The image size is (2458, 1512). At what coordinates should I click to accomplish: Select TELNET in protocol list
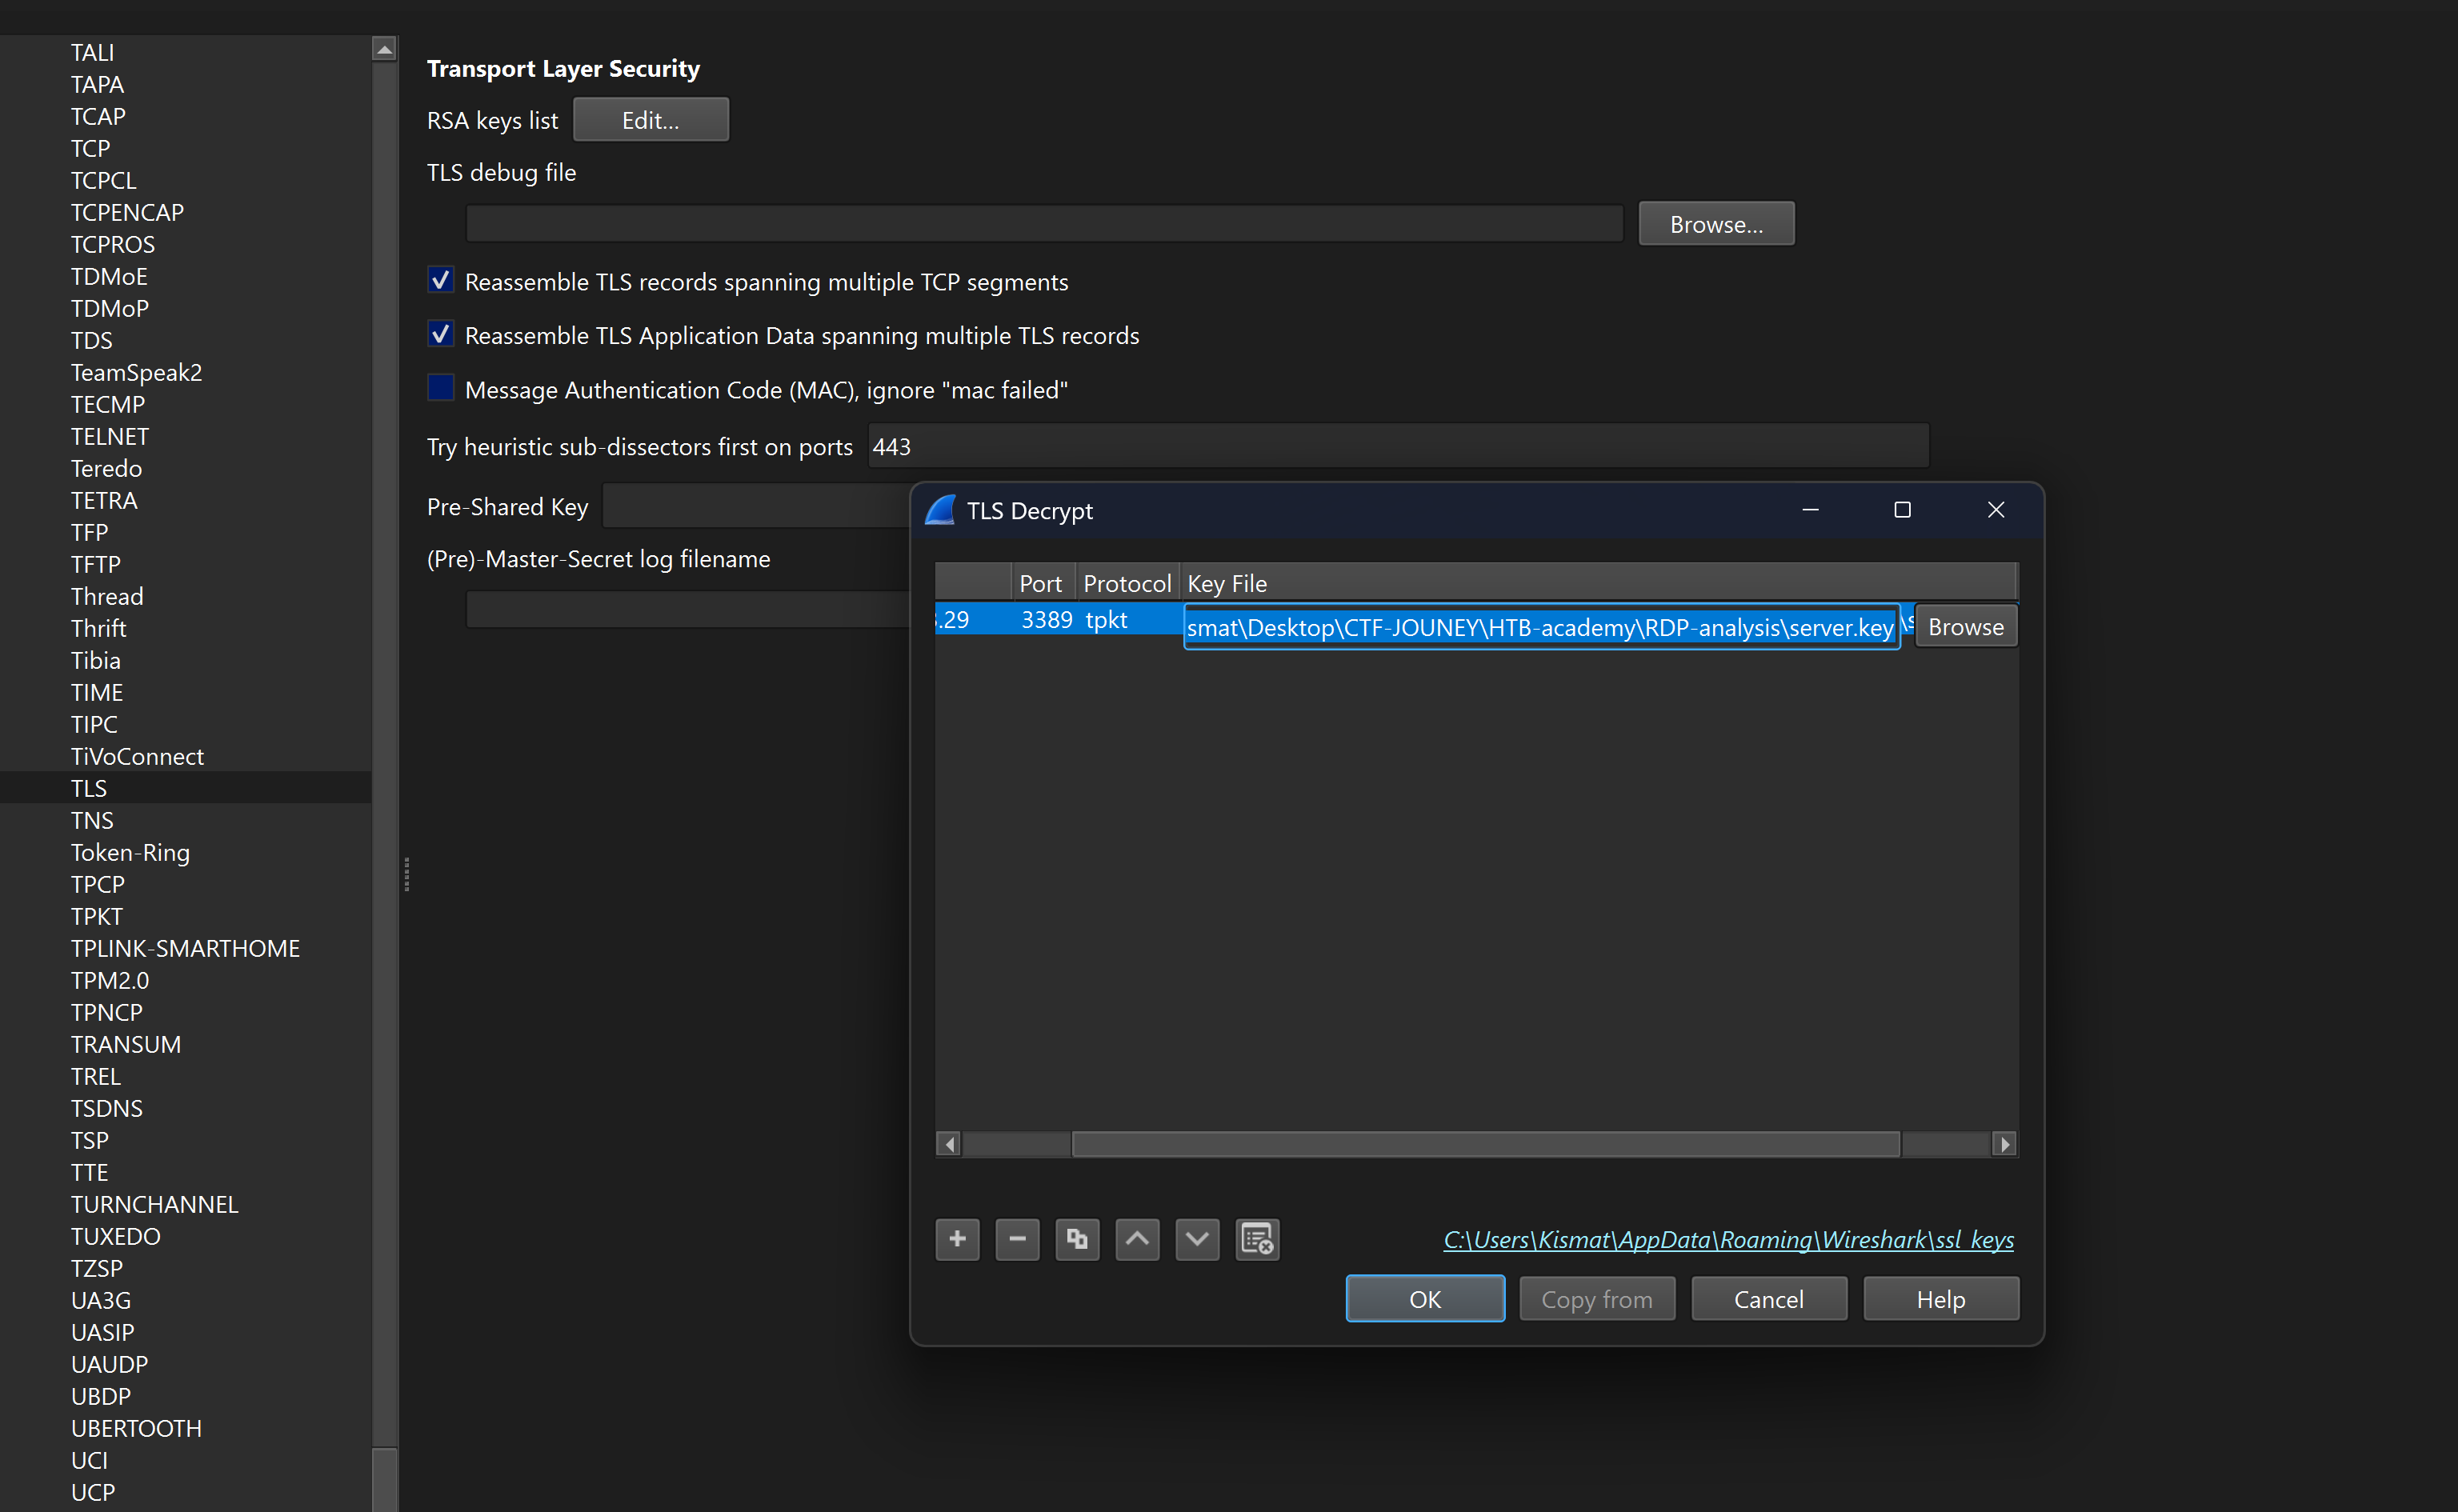pos(109,436)
